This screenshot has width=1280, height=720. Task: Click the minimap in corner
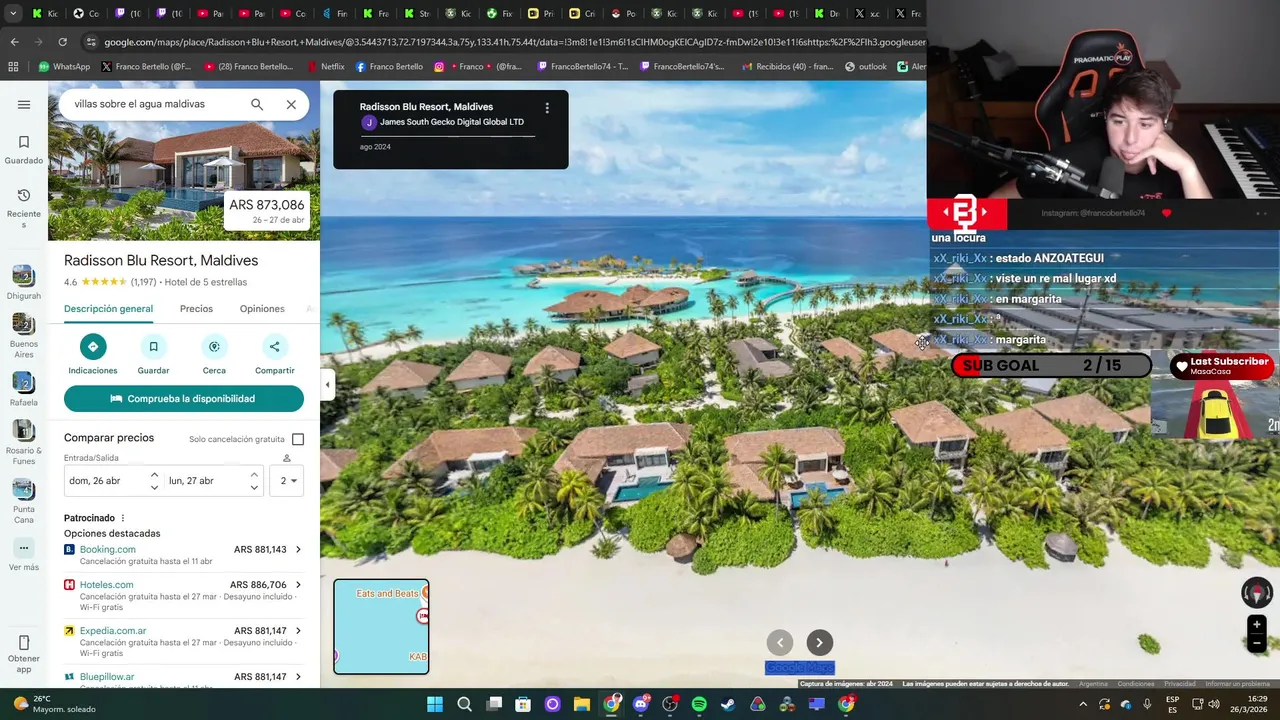(x=381, y=627)
